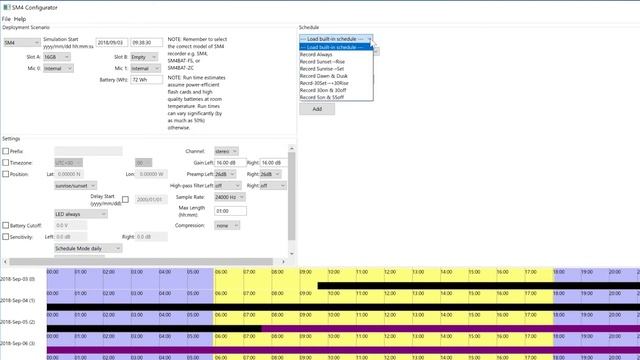Click the 2018-Sep-03 (0) date label
The image size is (640, 360).
tap(18, 279)
